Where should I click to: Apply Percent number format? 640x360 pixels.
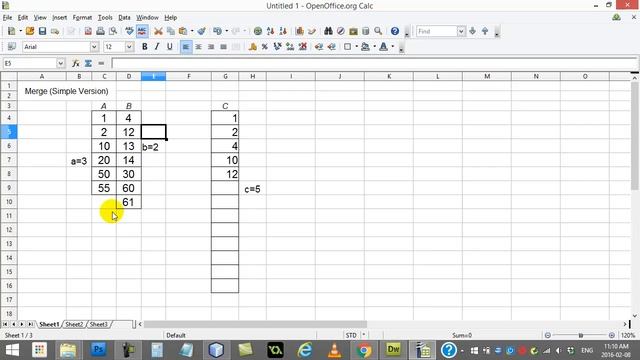pyautogui.click(x=265, y=47)
